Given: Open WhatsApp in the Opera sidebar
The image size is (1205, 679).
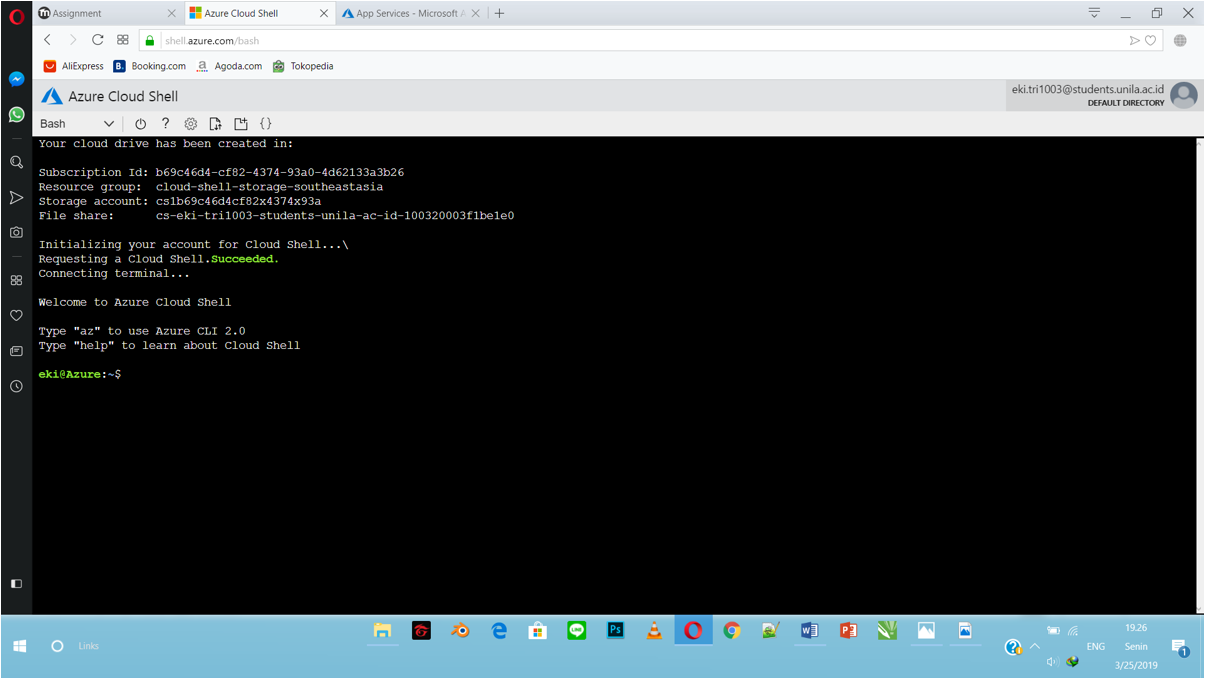Looking at the screenshot, I should 16,115.
